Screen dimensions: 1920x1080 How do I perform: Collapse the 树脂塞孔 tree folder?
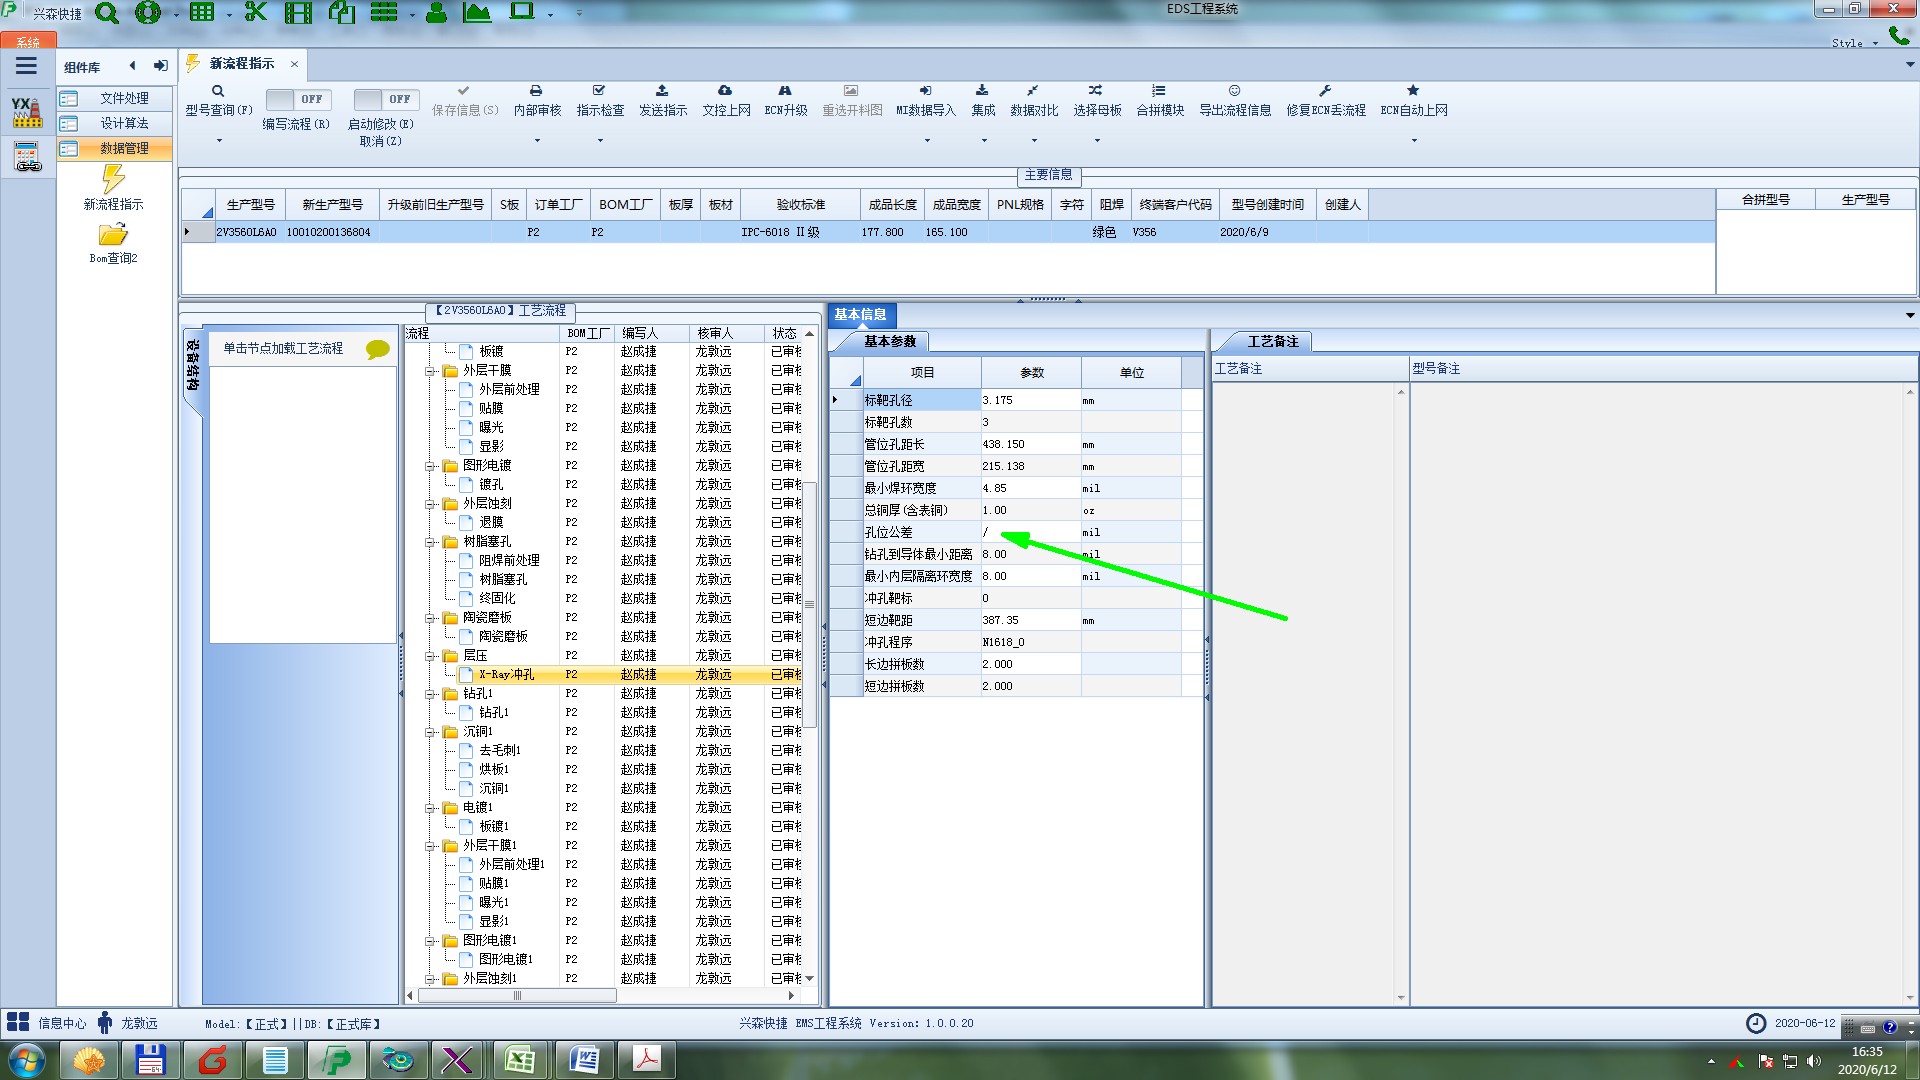click(430, 542)
